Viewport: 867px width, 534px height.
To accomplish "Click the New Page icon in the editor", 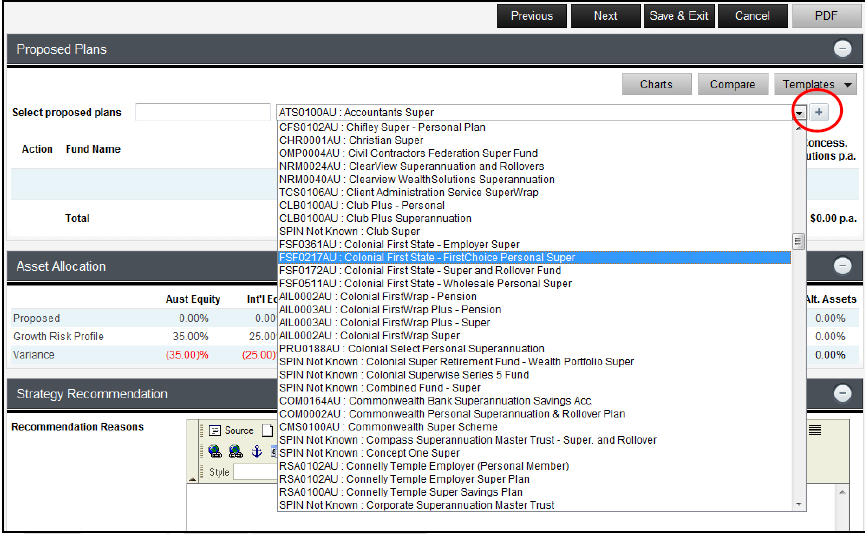I will pyautogui.click(x=268, y=430).
